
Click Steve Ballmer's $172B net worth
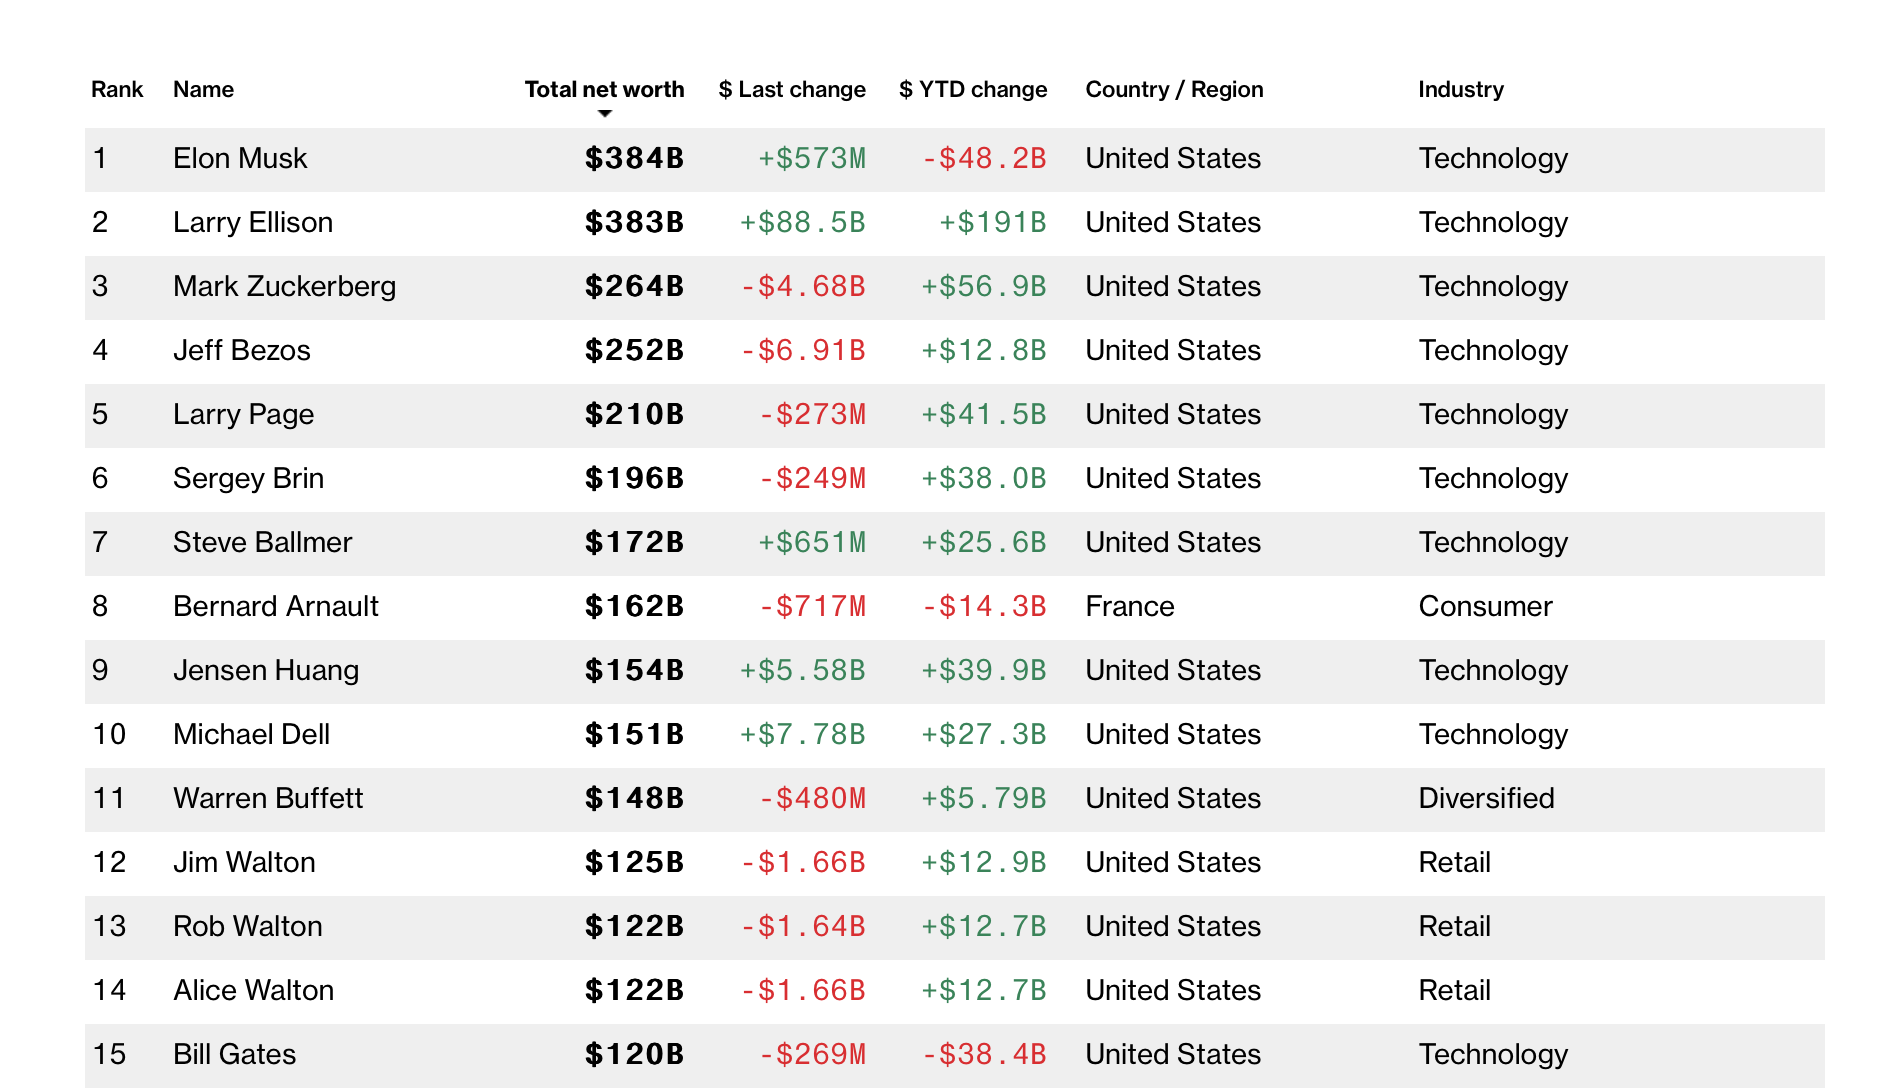click(634, 542)
